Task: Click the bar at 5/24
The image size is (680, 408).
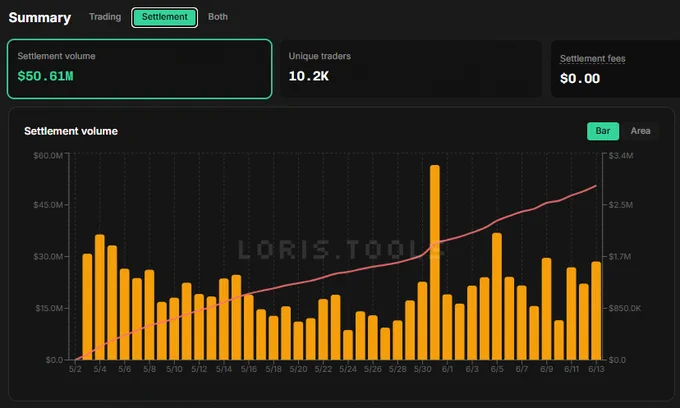Action: coord(348,345)
